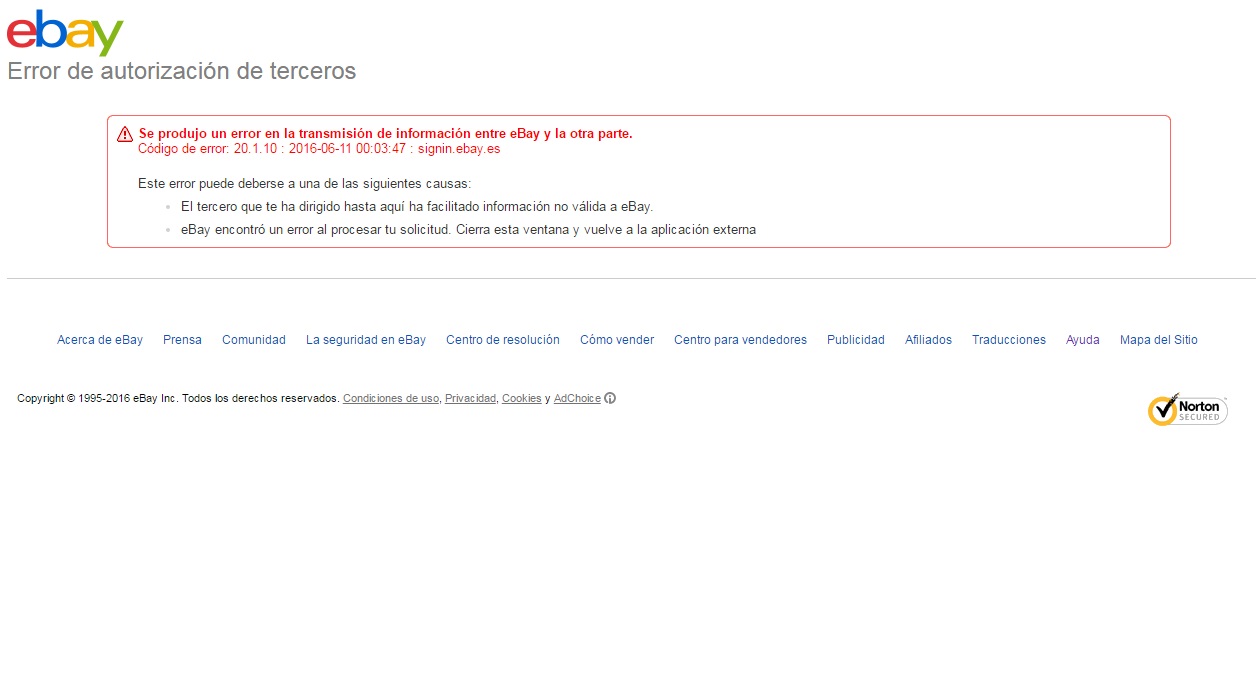Click the red warning triangle icon
Image resolution: width=1256 pixels, height=695 pixels.
(x=125, y=134)
